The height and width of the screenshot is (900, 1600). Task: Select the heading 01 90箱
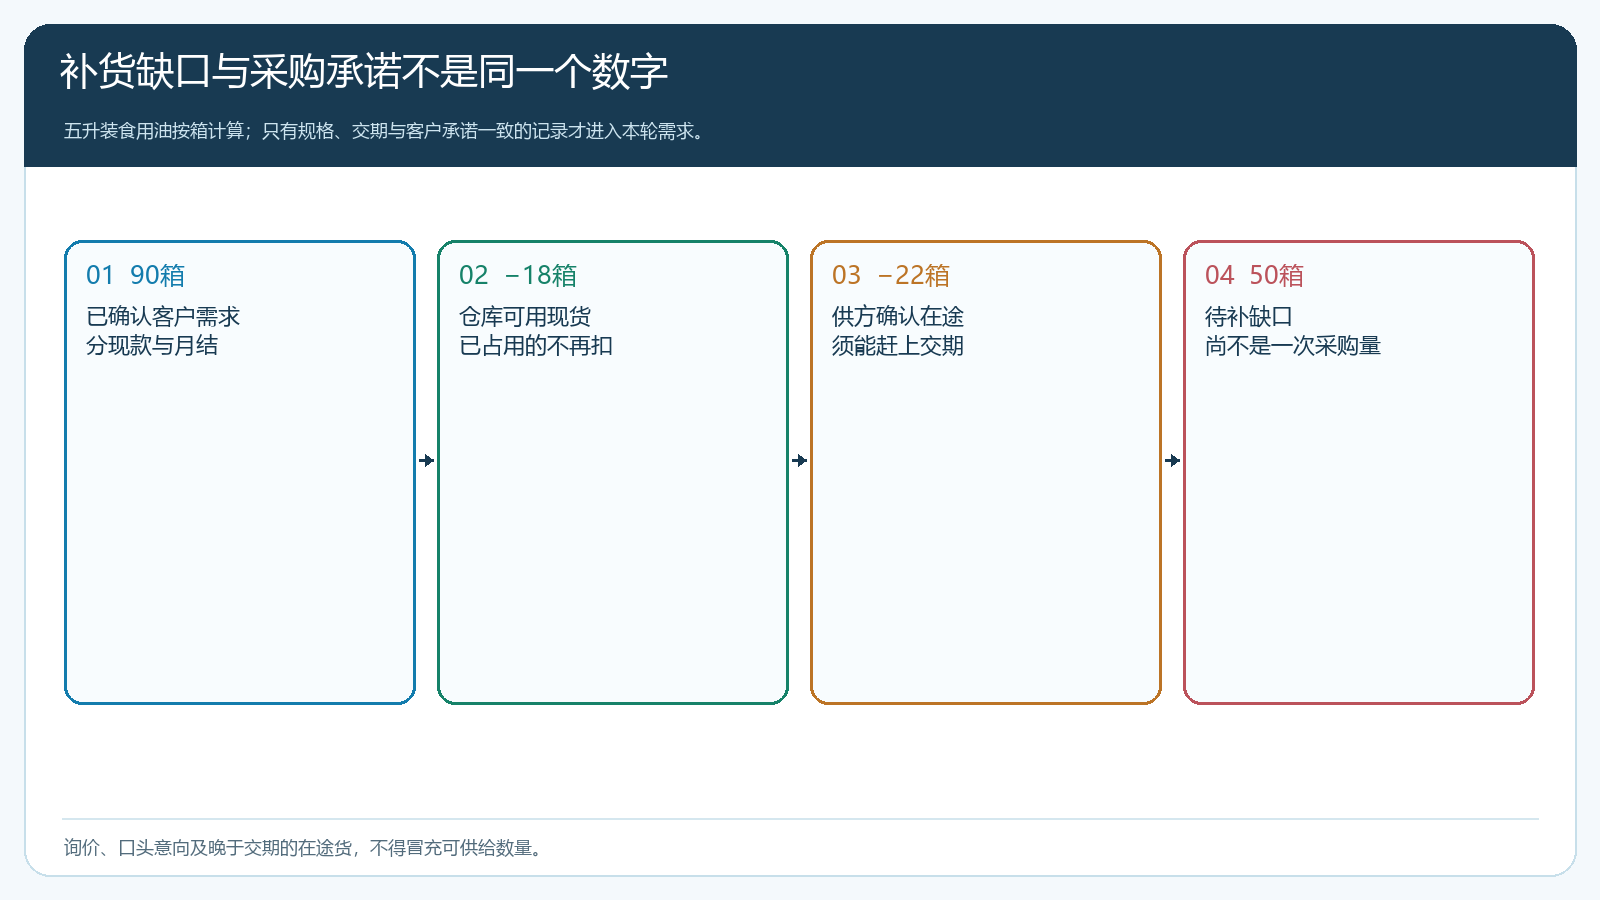pos(136,275)
